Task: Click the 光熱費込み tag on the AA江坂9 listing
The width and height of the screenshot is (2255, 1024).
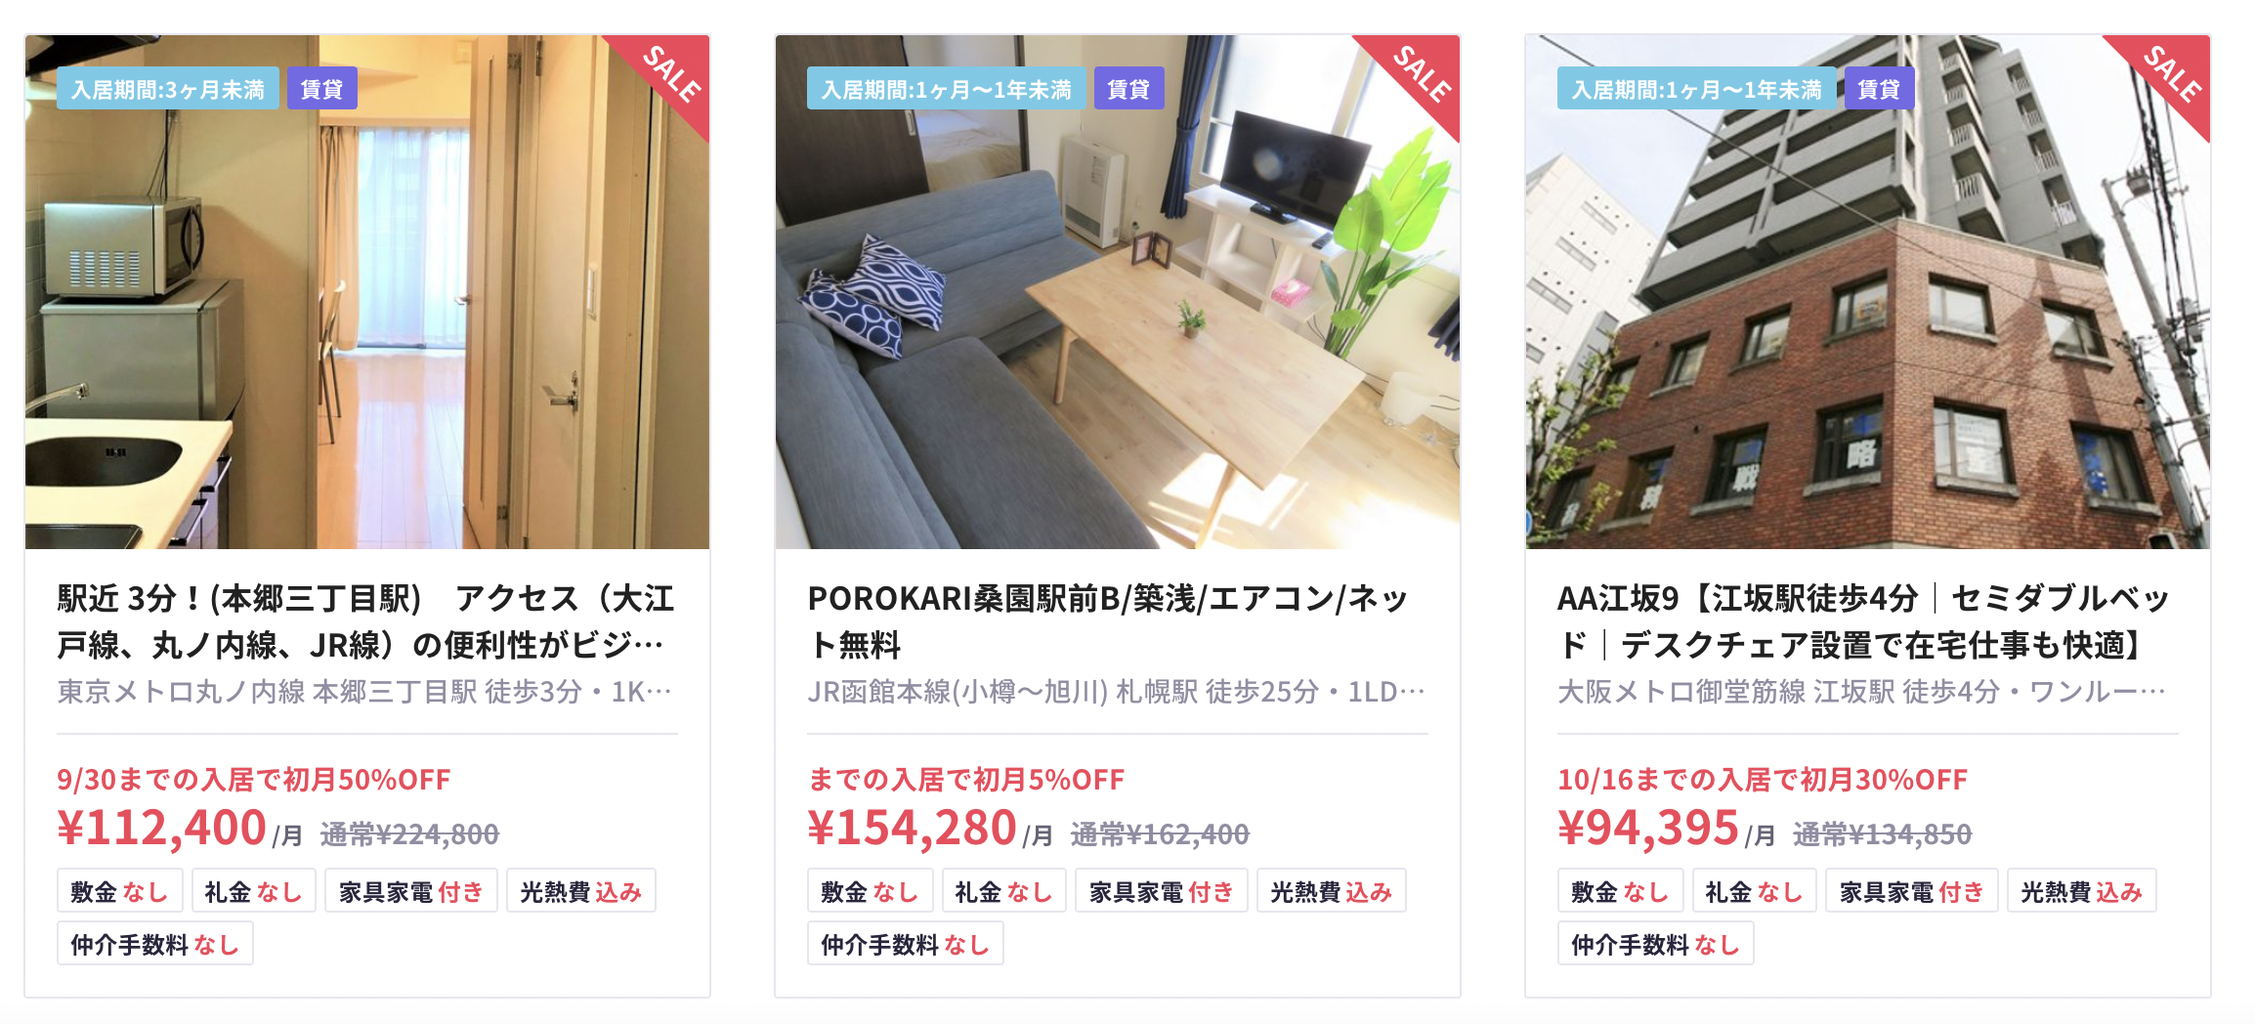Action: [x=2081, y=891]
